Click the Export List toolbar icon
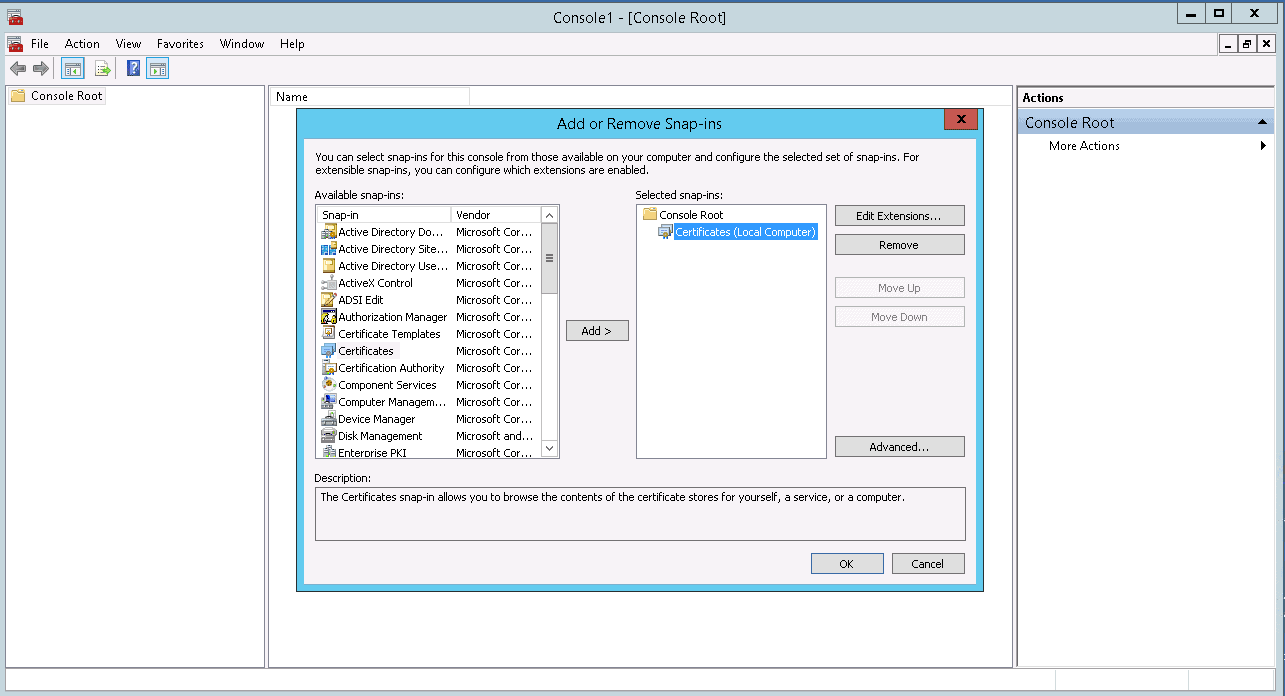The width and height of the screenshot is (1285, 696). [x=102, y=69]
